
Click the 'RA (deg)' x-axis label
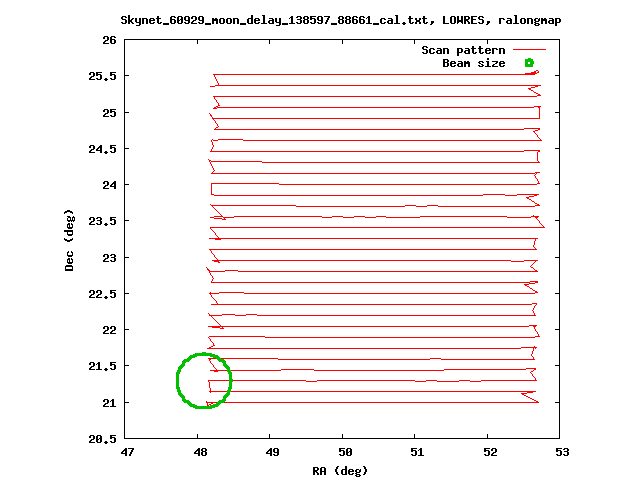point(340,471)
